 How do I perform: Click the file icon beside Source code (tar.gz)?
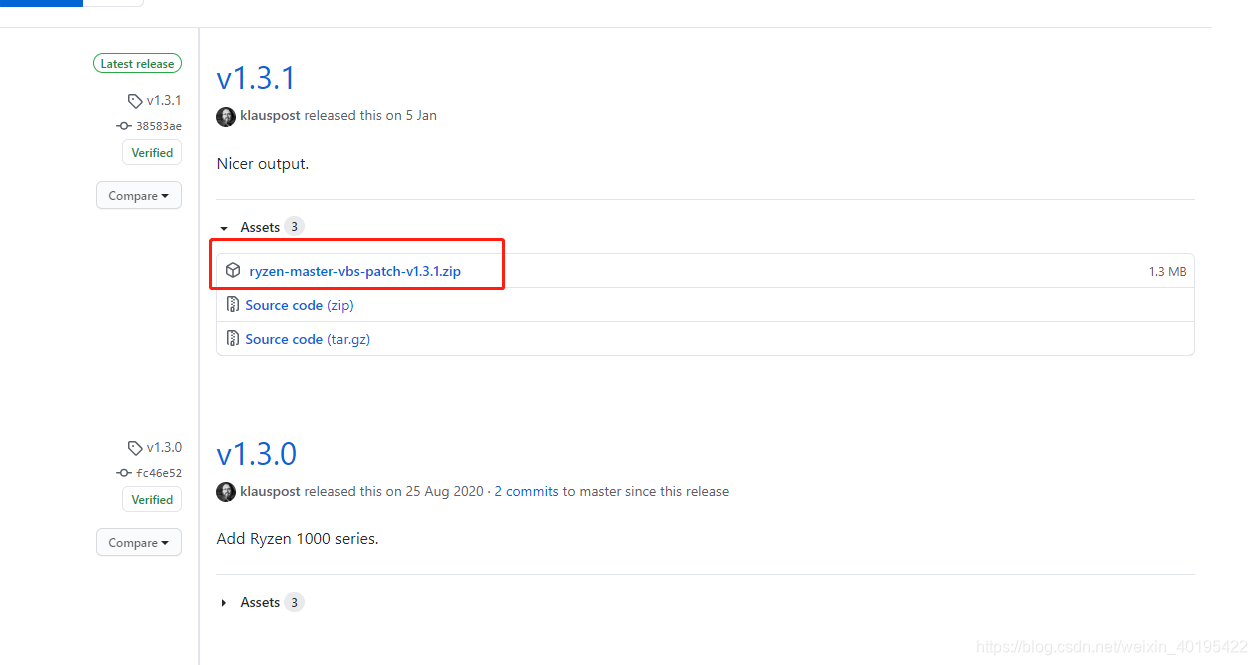(x=233, y=338)
